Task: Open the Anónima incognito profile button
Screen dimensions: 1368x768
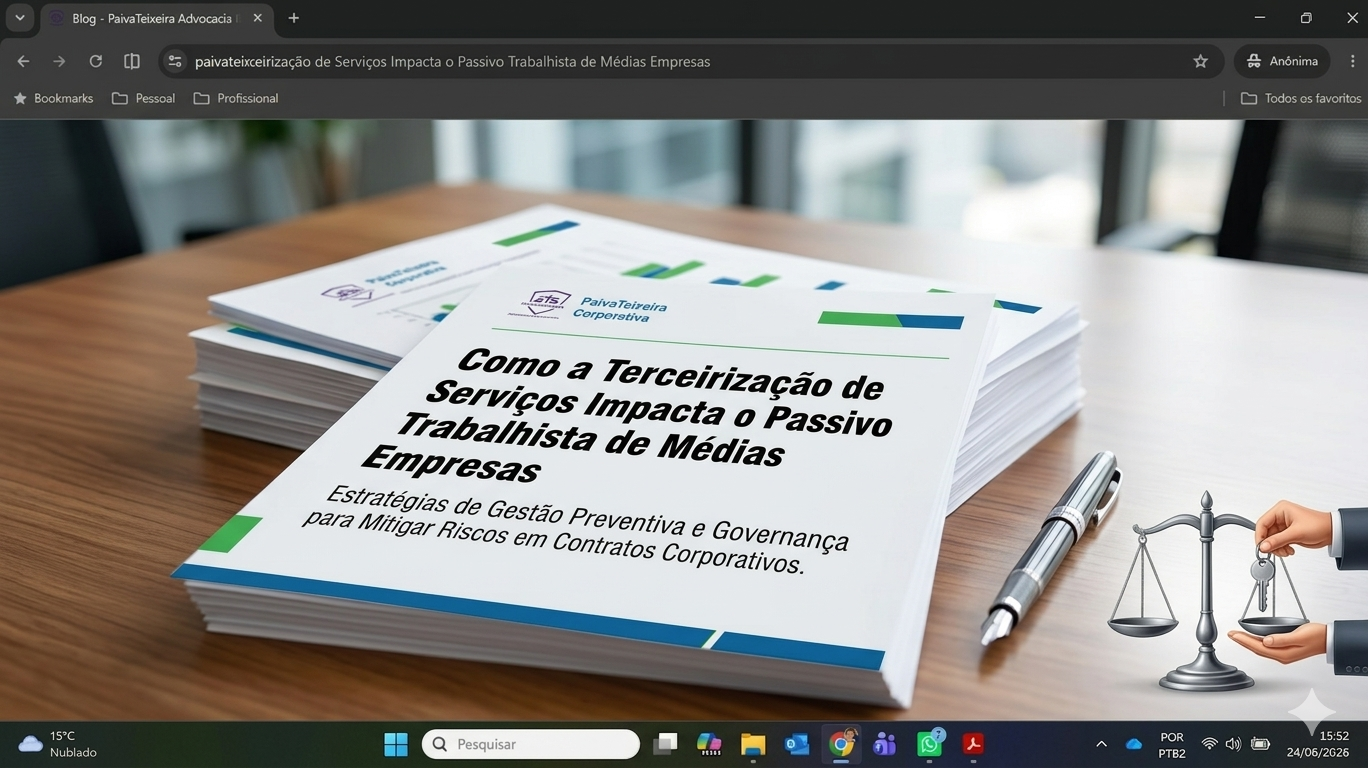Action: tap(1282, 61)
